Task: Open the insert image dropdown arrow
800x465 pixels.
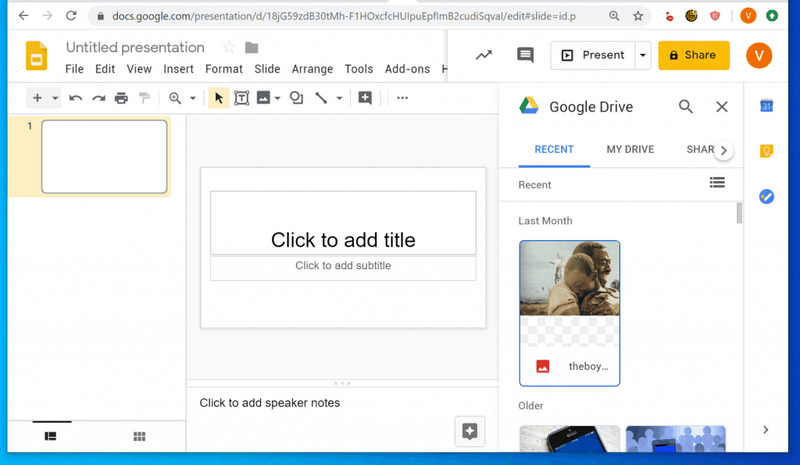Action: 278,98
